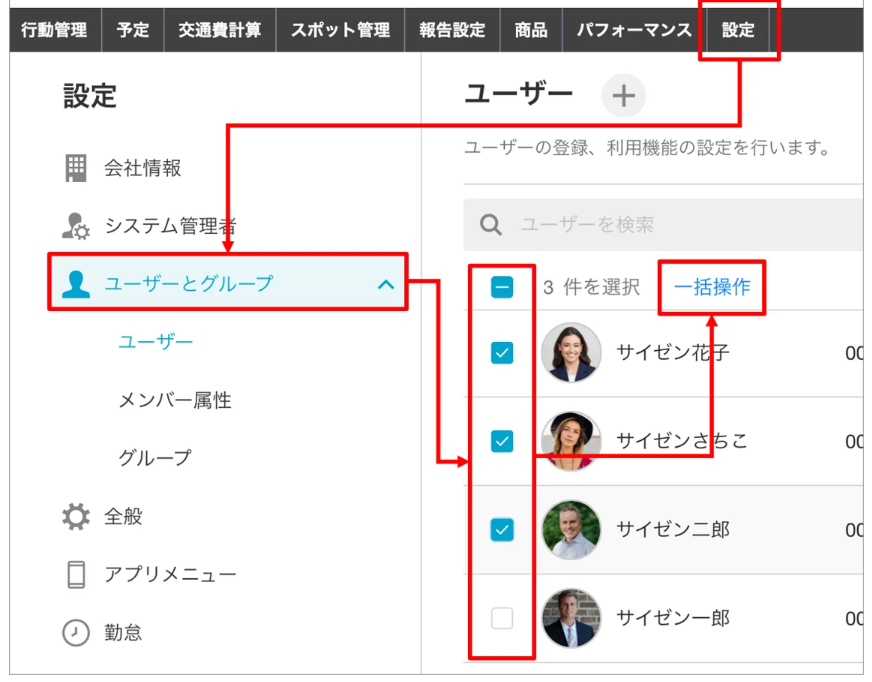Click the 勤怠 clock icon
This screenshot has height=682, width=872.
[x=76, y=632]
